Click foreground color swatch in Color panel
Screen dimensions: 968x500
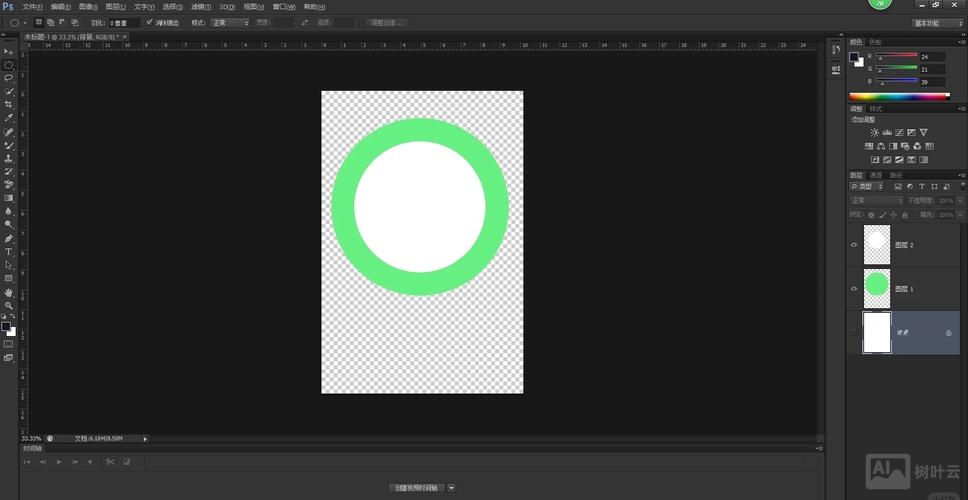tap(854, 57)
